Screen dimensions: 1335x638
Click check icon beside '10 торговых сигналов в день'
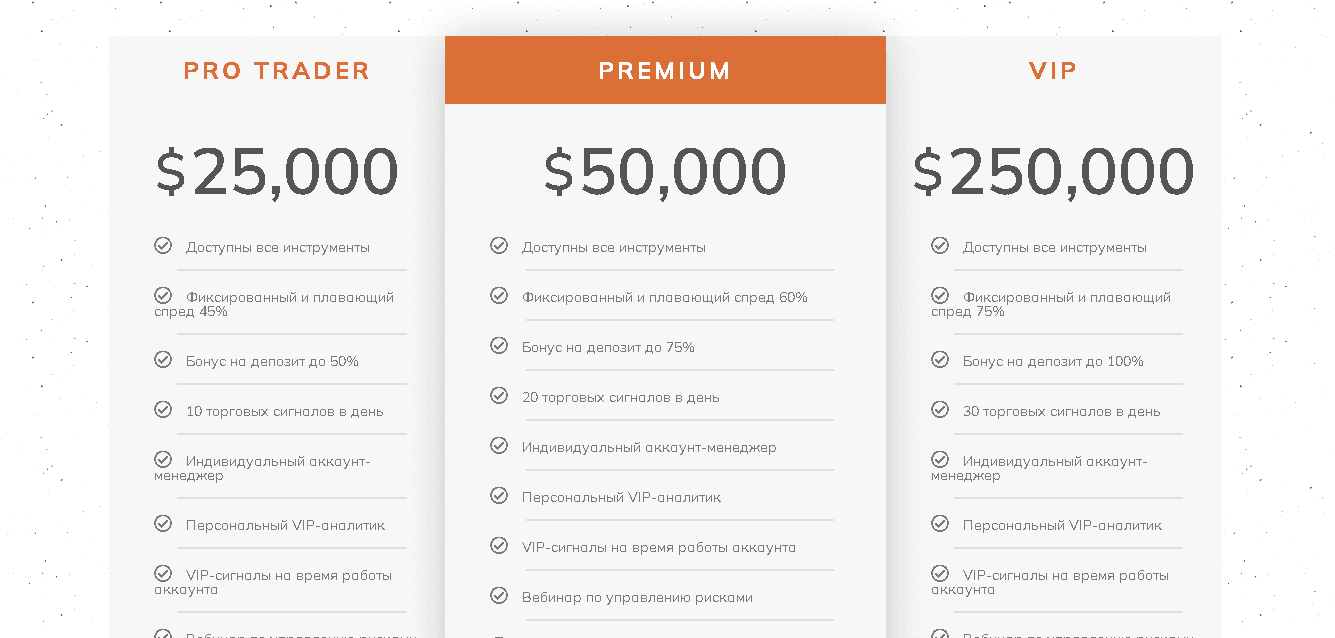[163, 409]
